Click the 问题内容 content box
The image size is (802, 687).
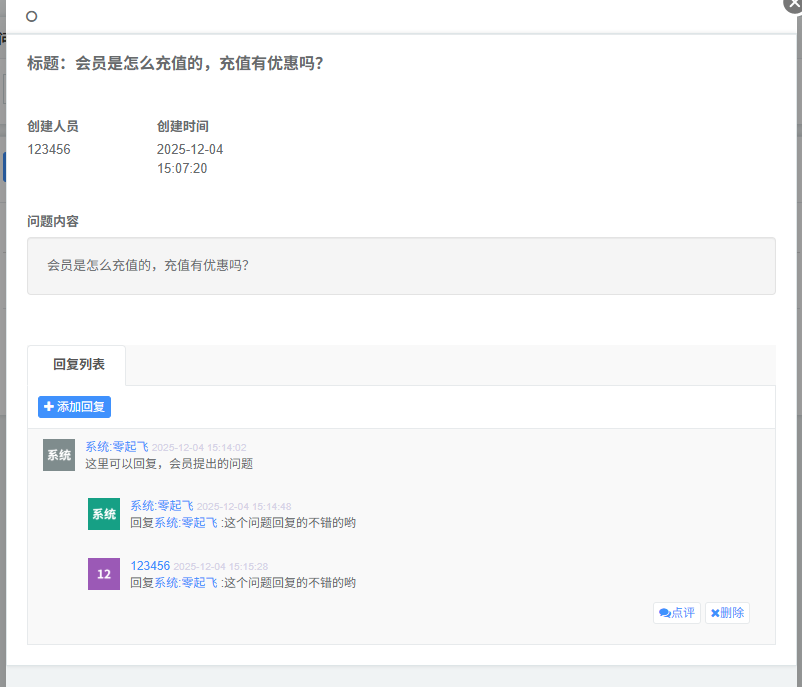point(400,266)
